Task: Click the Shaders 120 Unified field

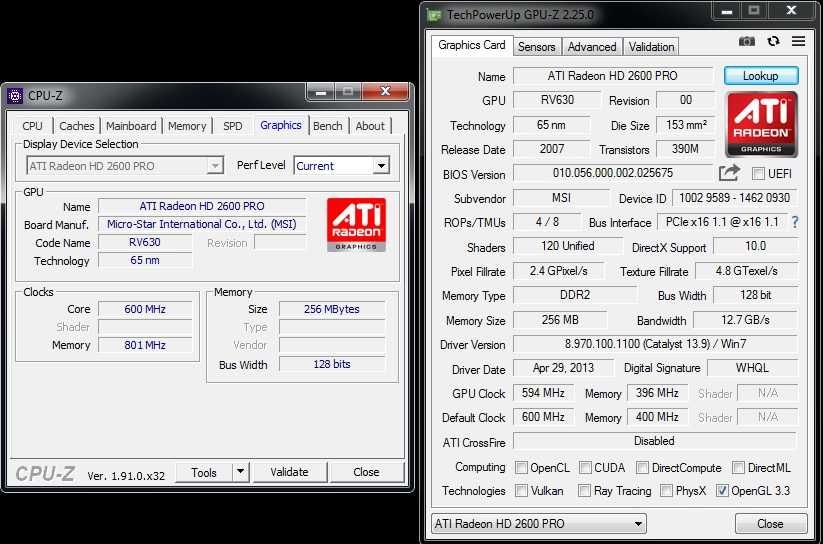Action: click(567, 246)
